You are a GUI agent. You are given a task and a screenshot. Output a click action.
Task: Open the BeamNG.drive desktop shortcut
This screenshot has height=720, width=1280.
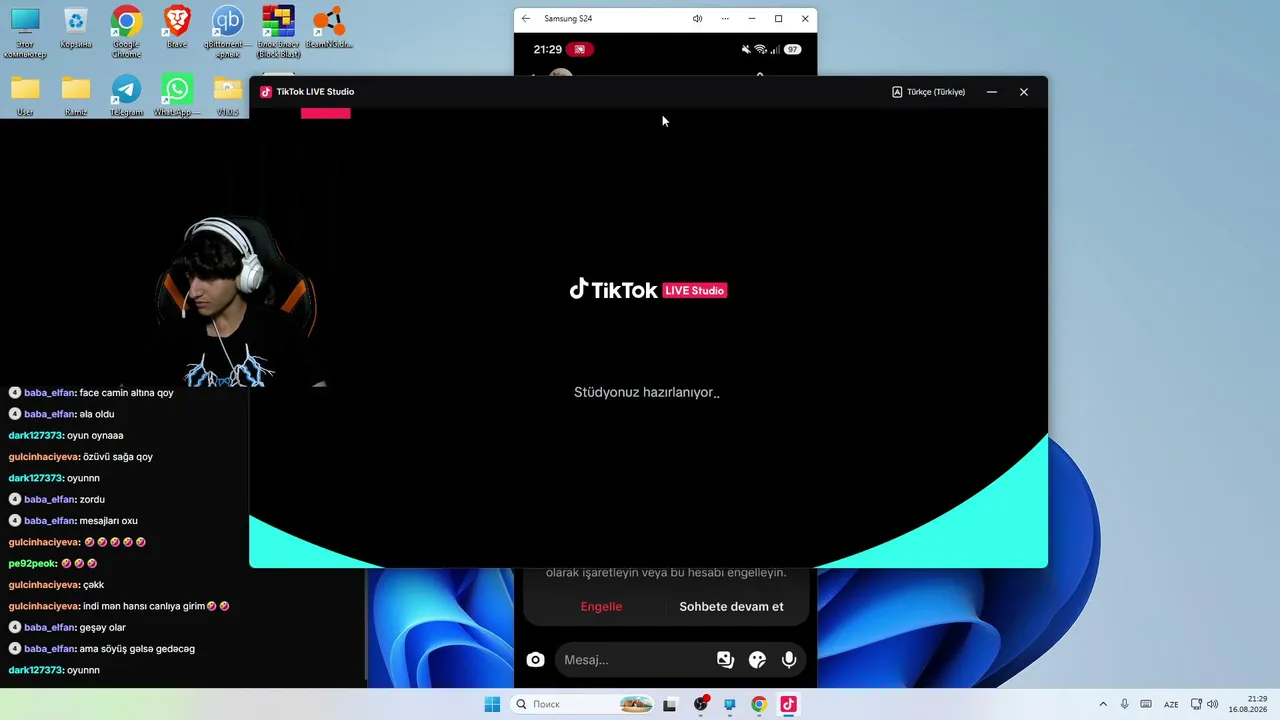click(329, 28)
